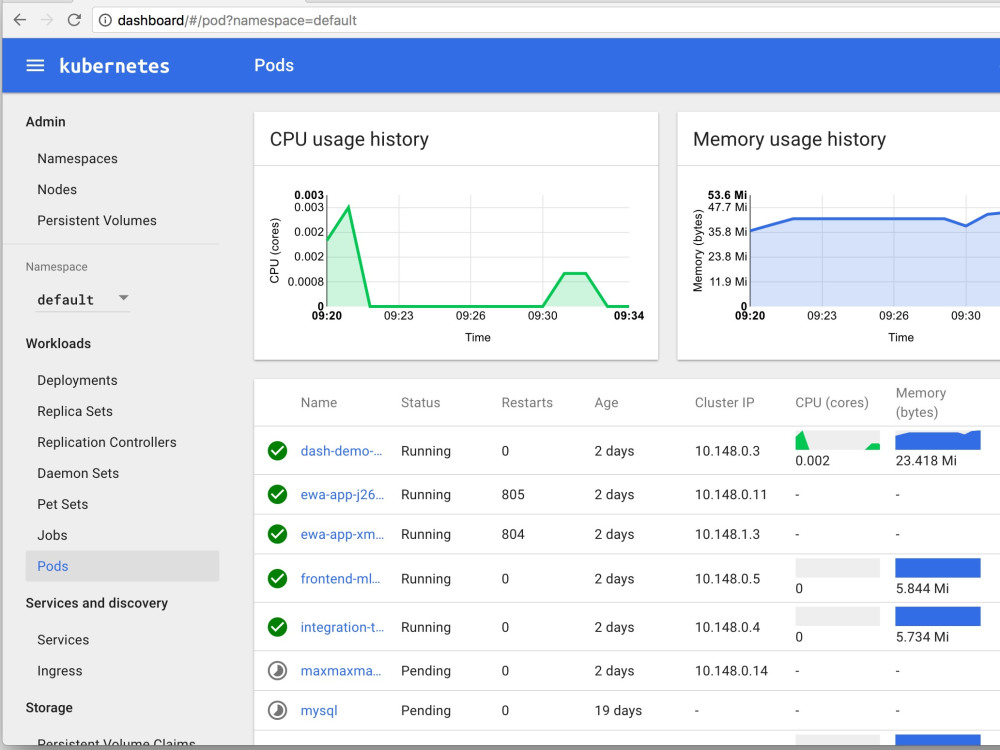Click running status icon for integration-t pod
Viewport: 1000px width, 750px height.
(x=277, y=627)
